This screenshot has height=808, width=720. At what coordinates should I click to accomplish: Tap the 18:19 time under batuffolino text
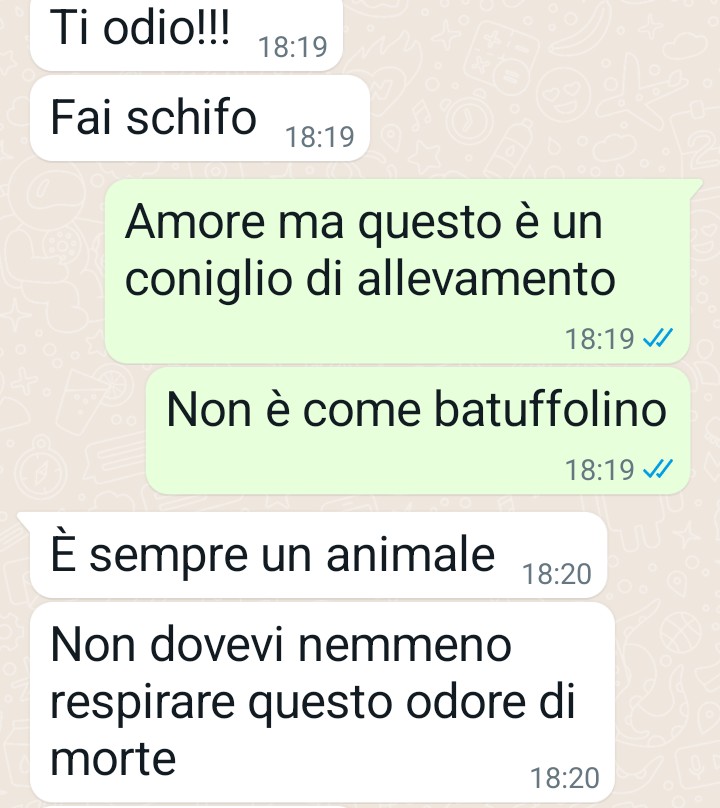tap(600, 469)
